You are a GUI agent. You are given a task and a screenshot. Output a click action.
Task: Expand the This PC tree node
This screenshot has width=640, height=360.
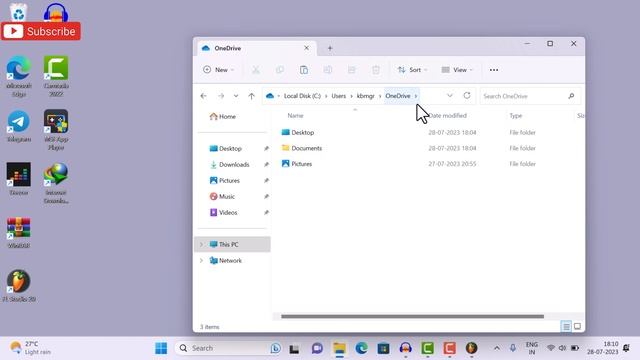[x=201, y=244]
